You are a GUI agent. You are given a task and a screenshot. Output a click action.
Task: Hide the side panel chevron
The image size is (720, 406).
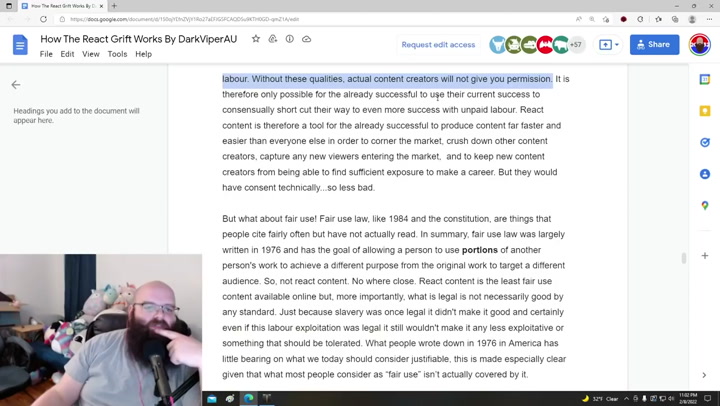point(704,375)
